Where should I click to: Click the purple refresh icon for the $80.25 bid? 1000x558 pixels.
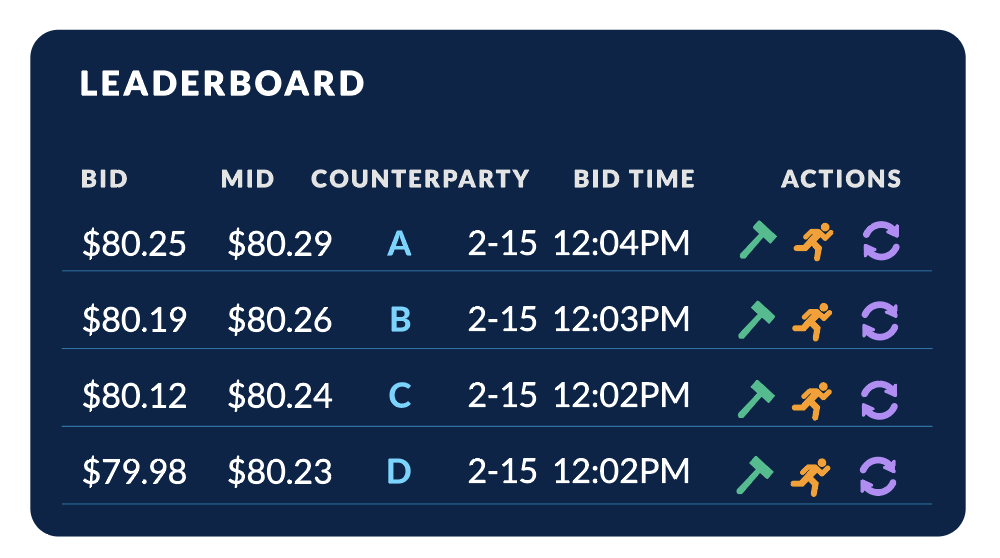coord(881,241)
